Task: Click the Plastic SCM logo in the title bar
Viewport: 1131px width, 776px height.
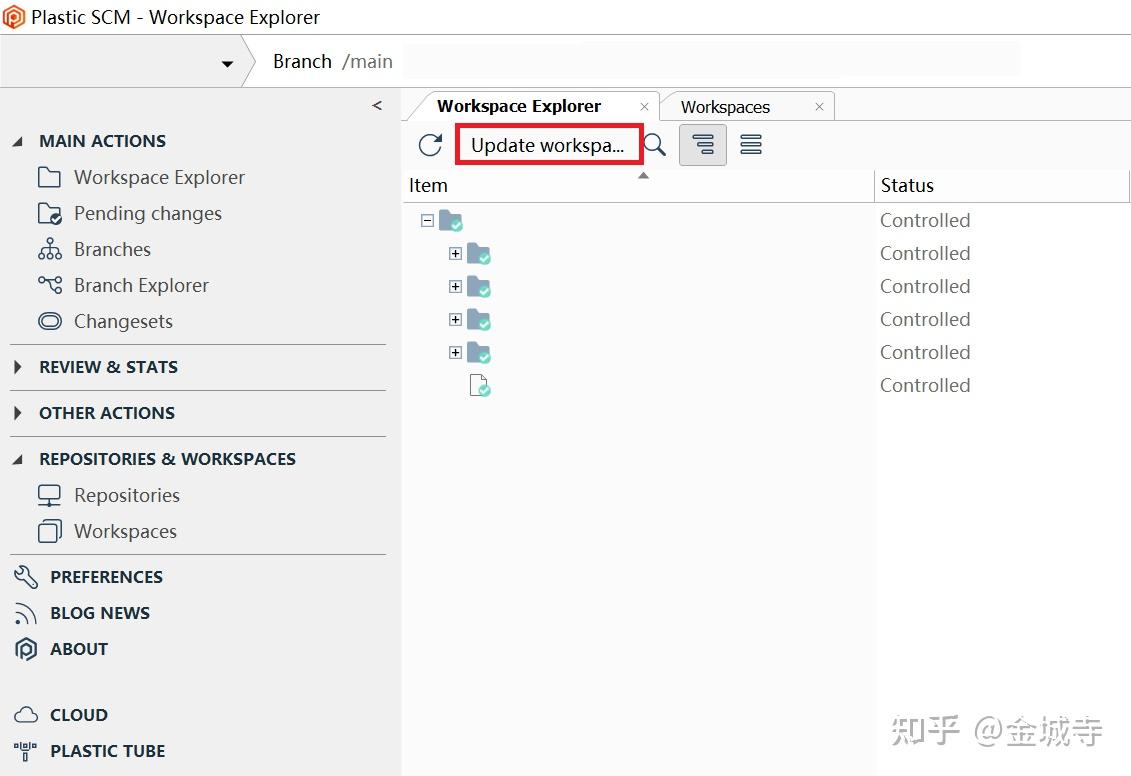Action: pos(14,17)
